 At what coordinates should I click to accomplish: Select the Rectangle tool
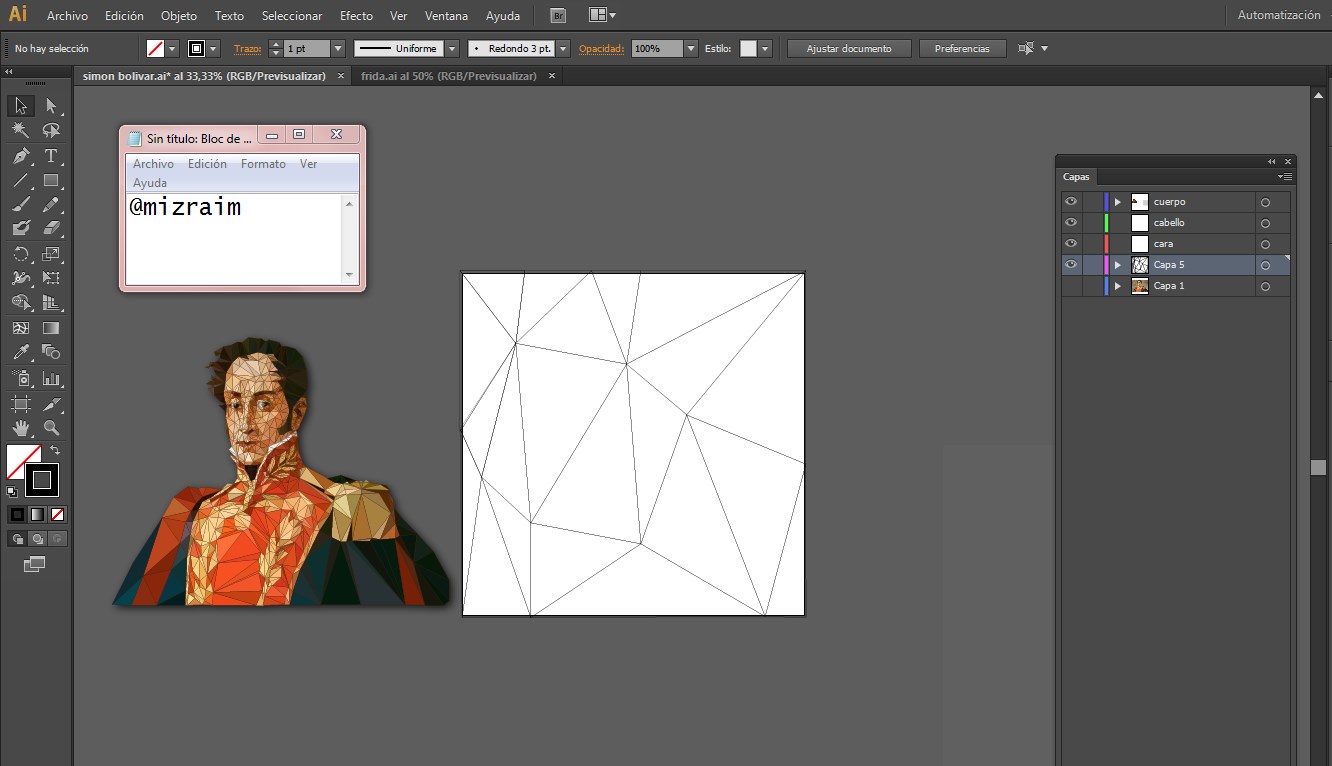click(51, 181)
